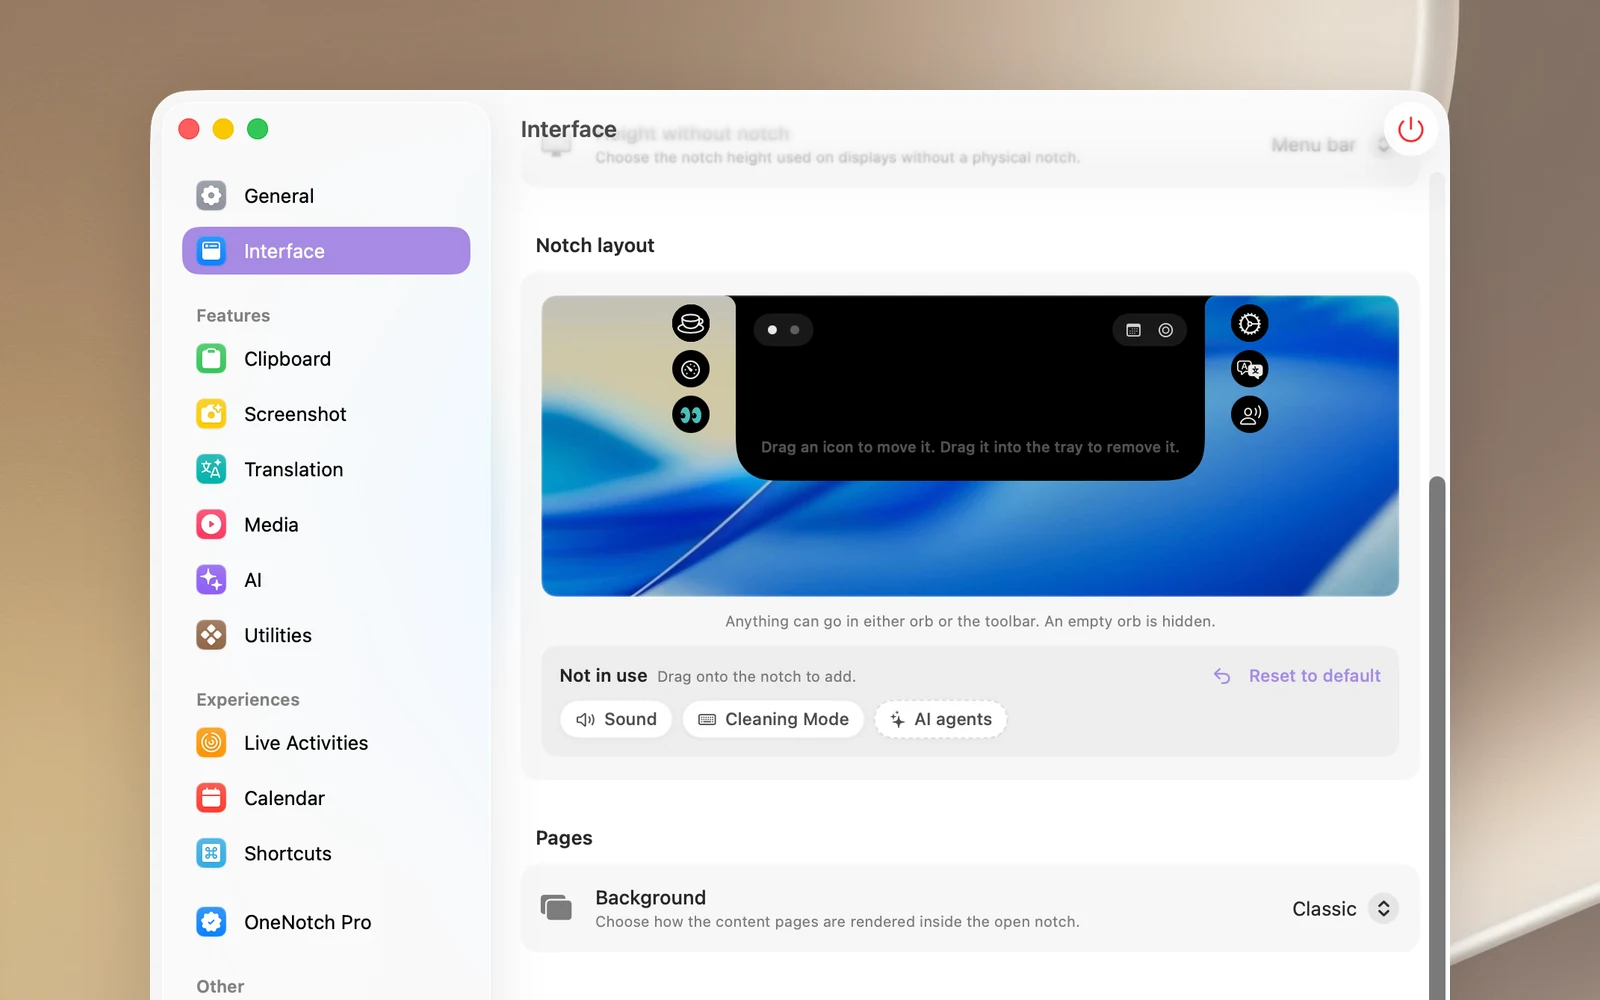Image resolution: width=1600 pixels, height=1000 pixels.
Task: Click the Menu bar dropdown at top
Action: [x=1333, y=145]
